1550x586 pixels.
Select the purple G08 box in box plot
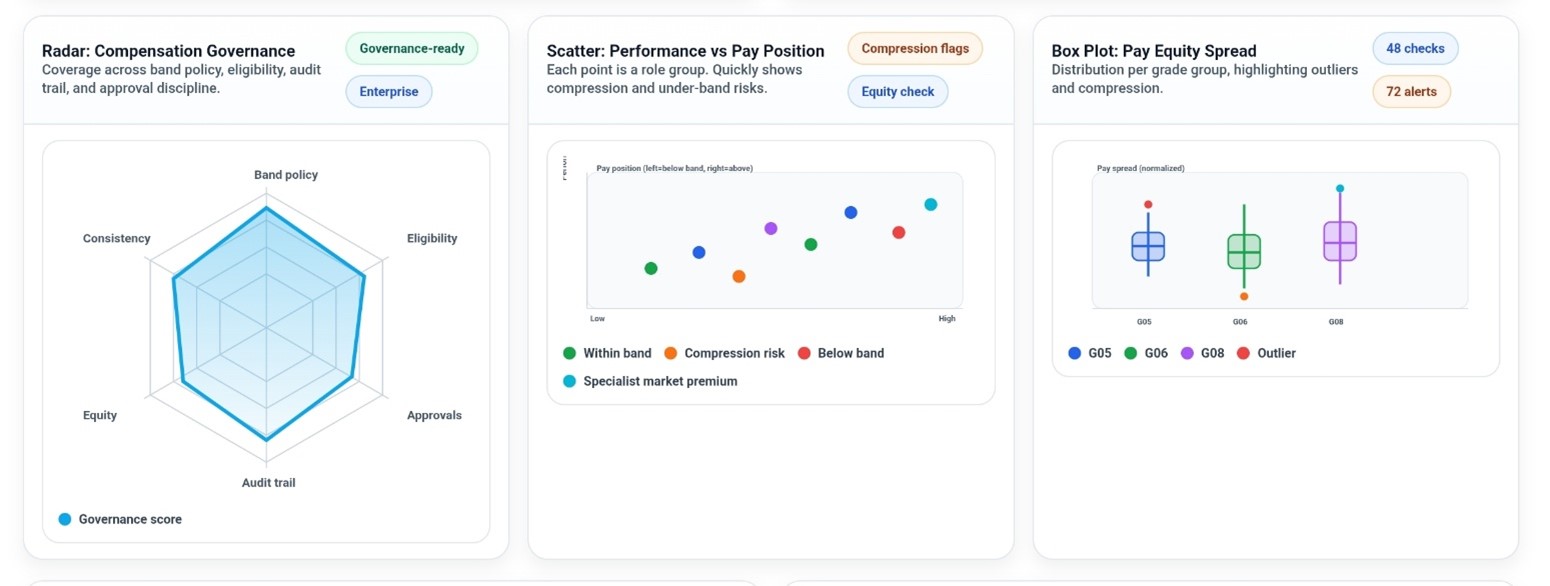(x=1340, y=241)
